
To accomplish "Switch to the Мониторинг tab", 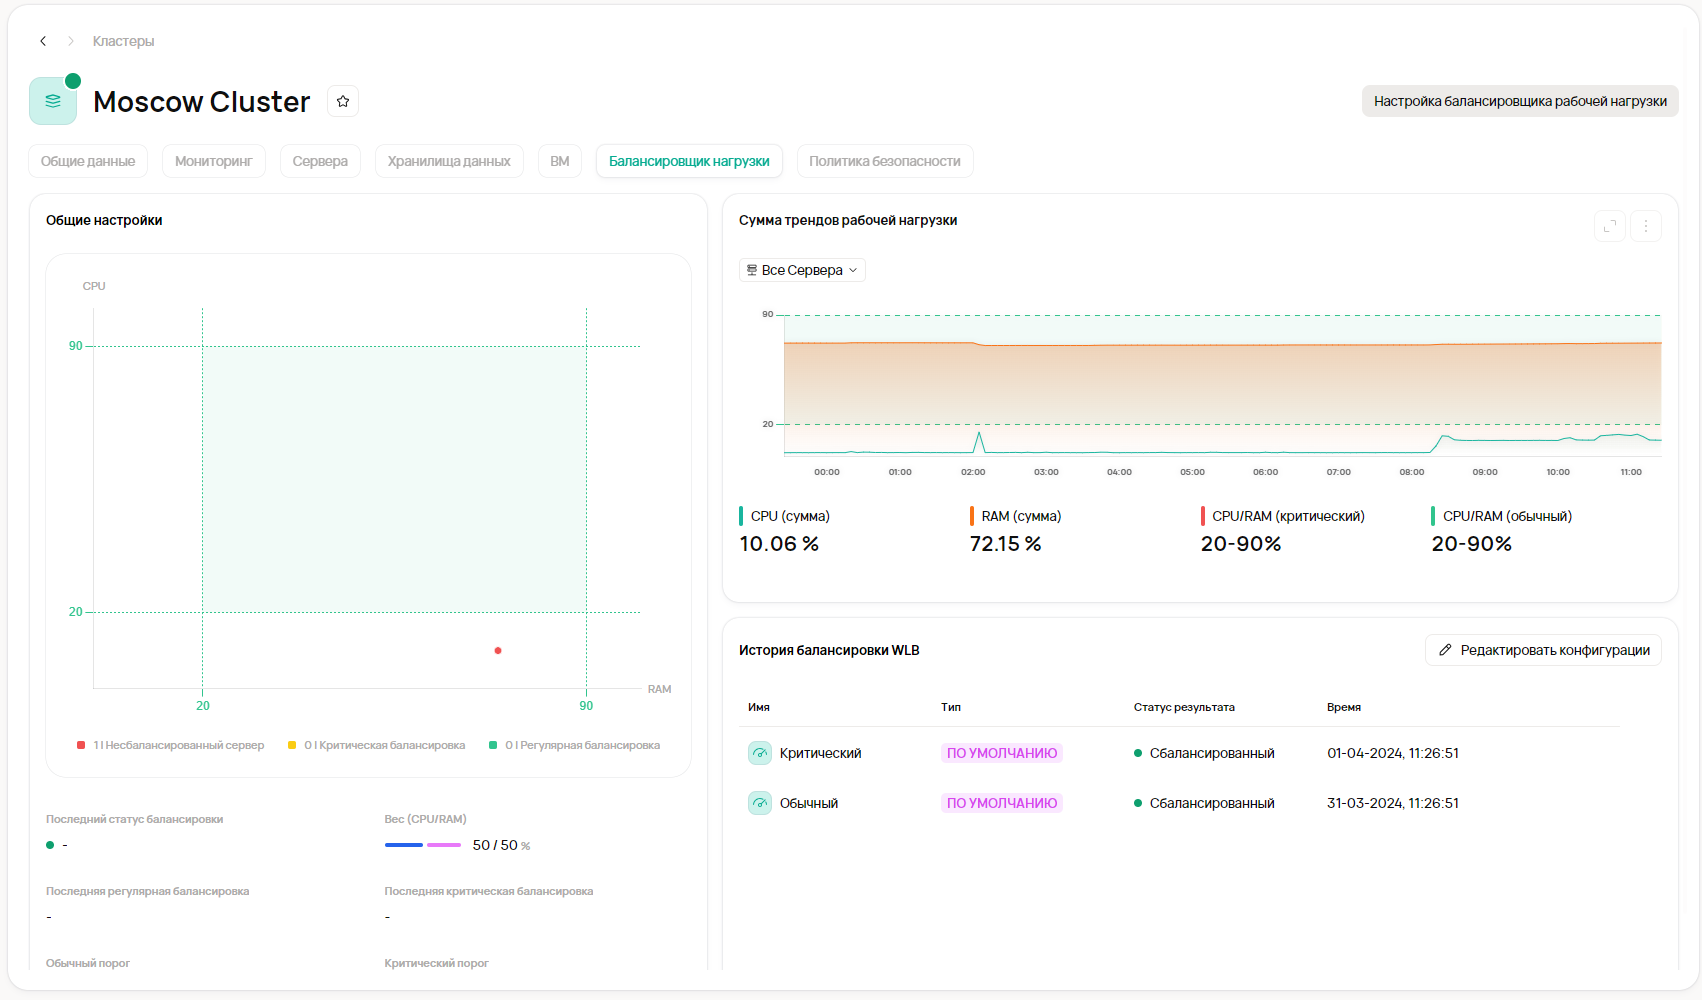I will pyautogui.click(x=214, y=161).
